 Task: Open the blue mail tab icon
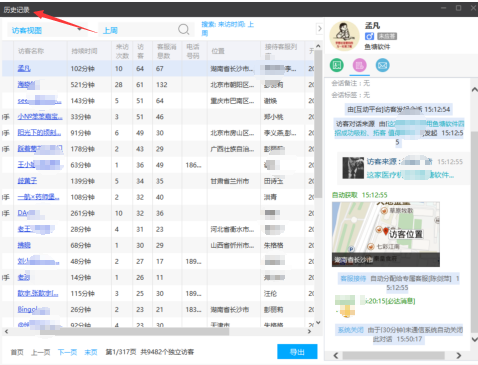click(x=382, y=65)
